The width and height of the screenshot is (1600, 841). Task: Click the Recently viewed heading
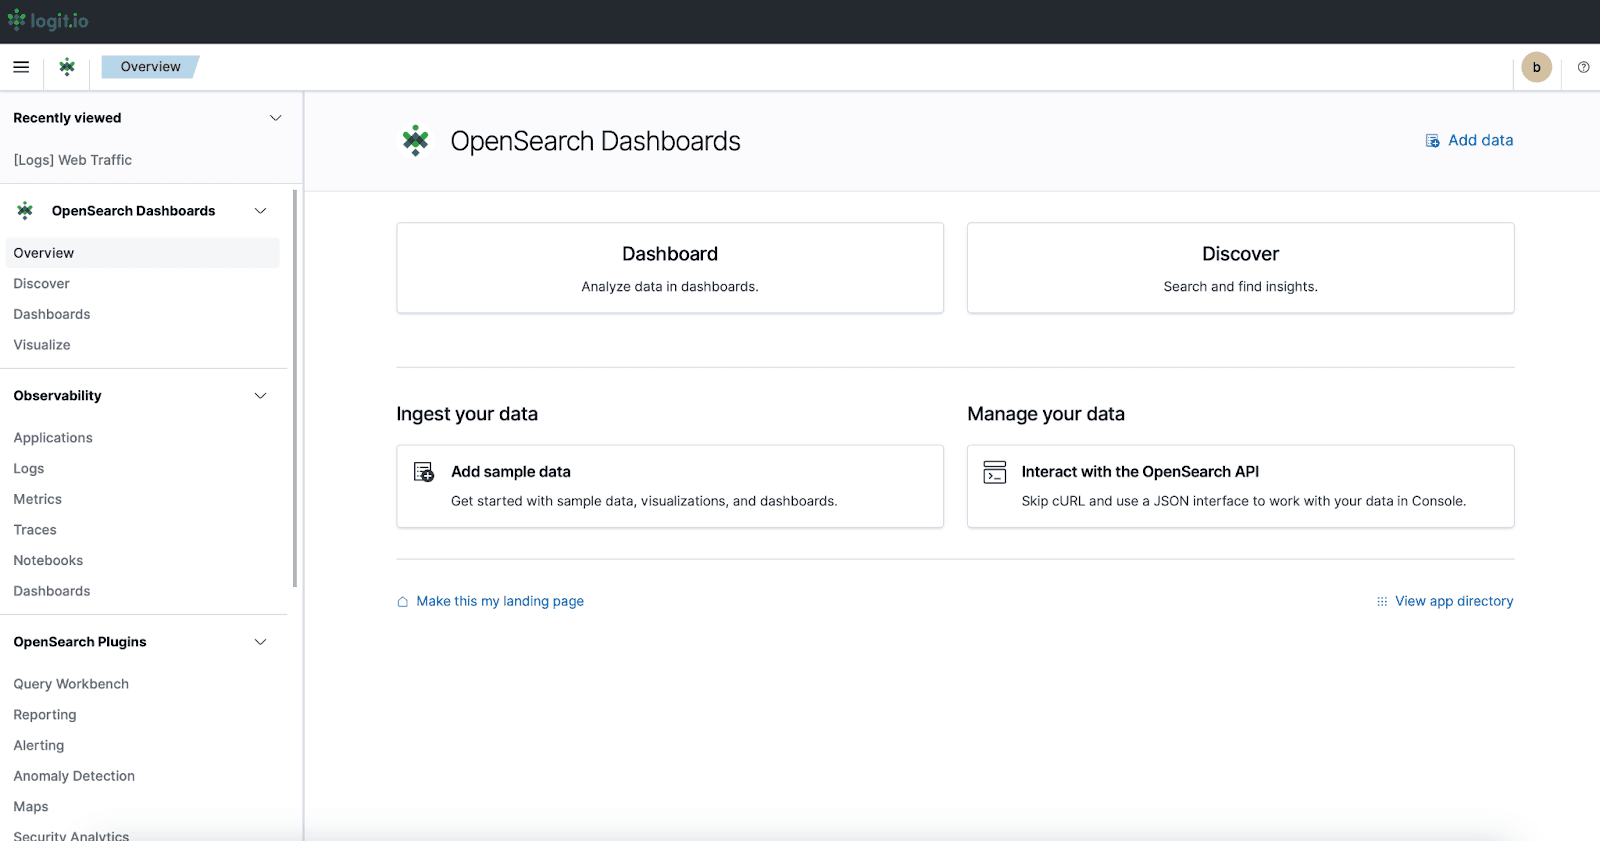[67, 118]
